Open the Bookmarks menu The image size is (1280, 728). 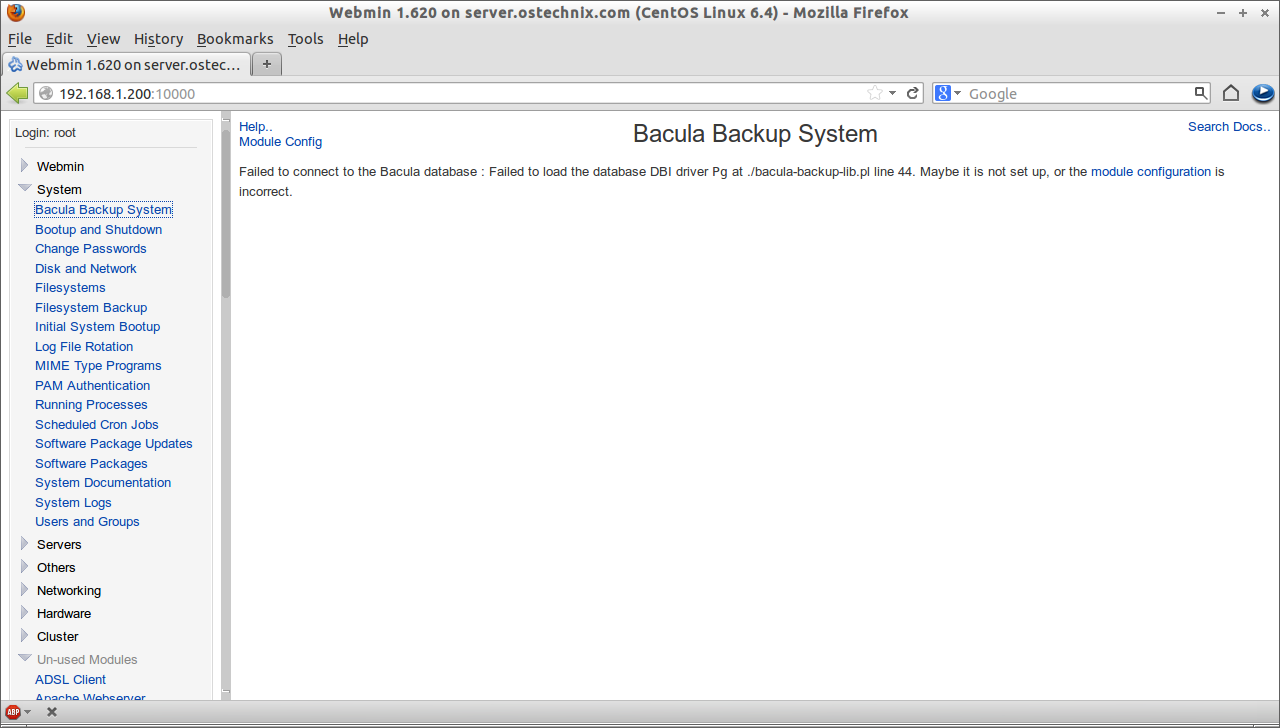coord(235,39)
